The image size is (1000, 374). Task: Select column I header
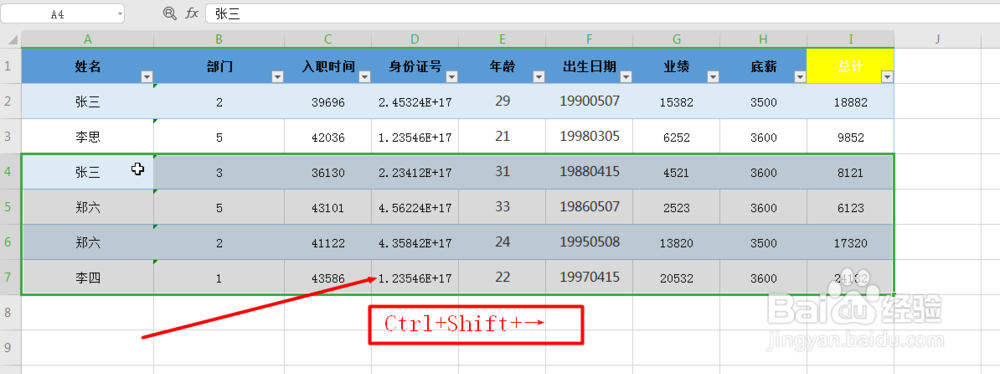tap(851, 40)
